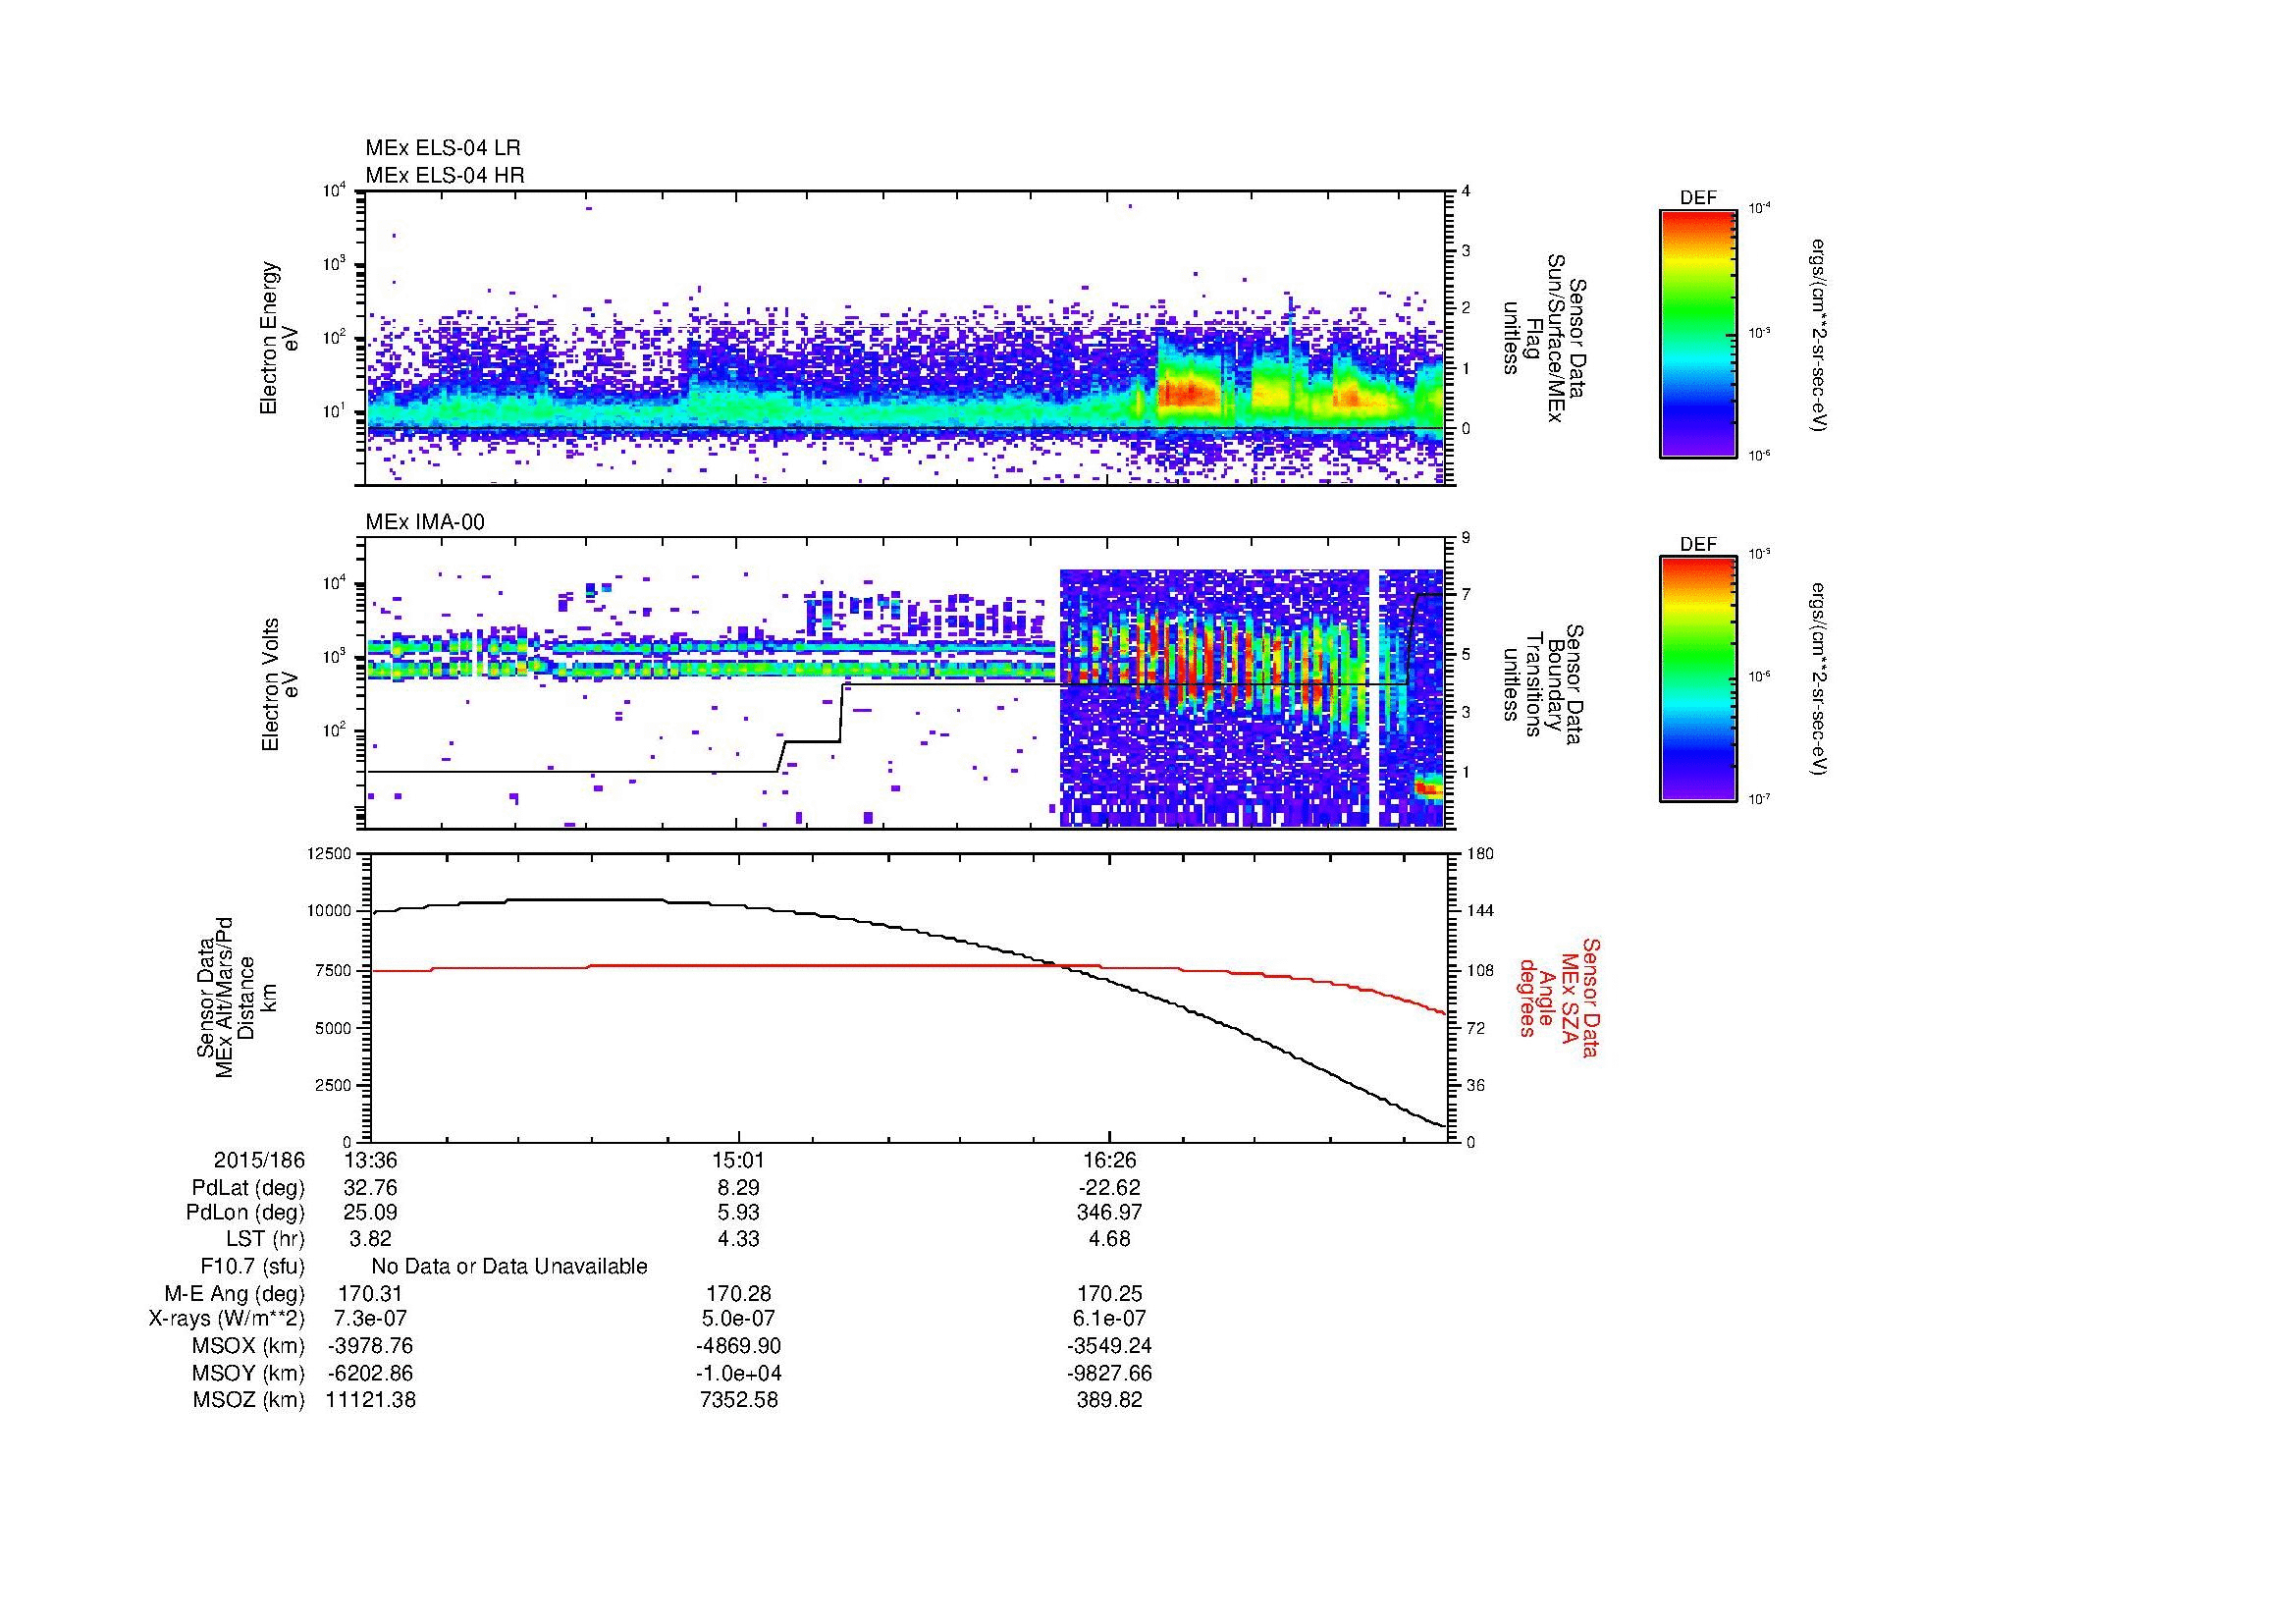This screenshot has height=1623, width=2296.
Task: Click the PdLat value '-22.62'
Action: [x=1110, y=1188]
